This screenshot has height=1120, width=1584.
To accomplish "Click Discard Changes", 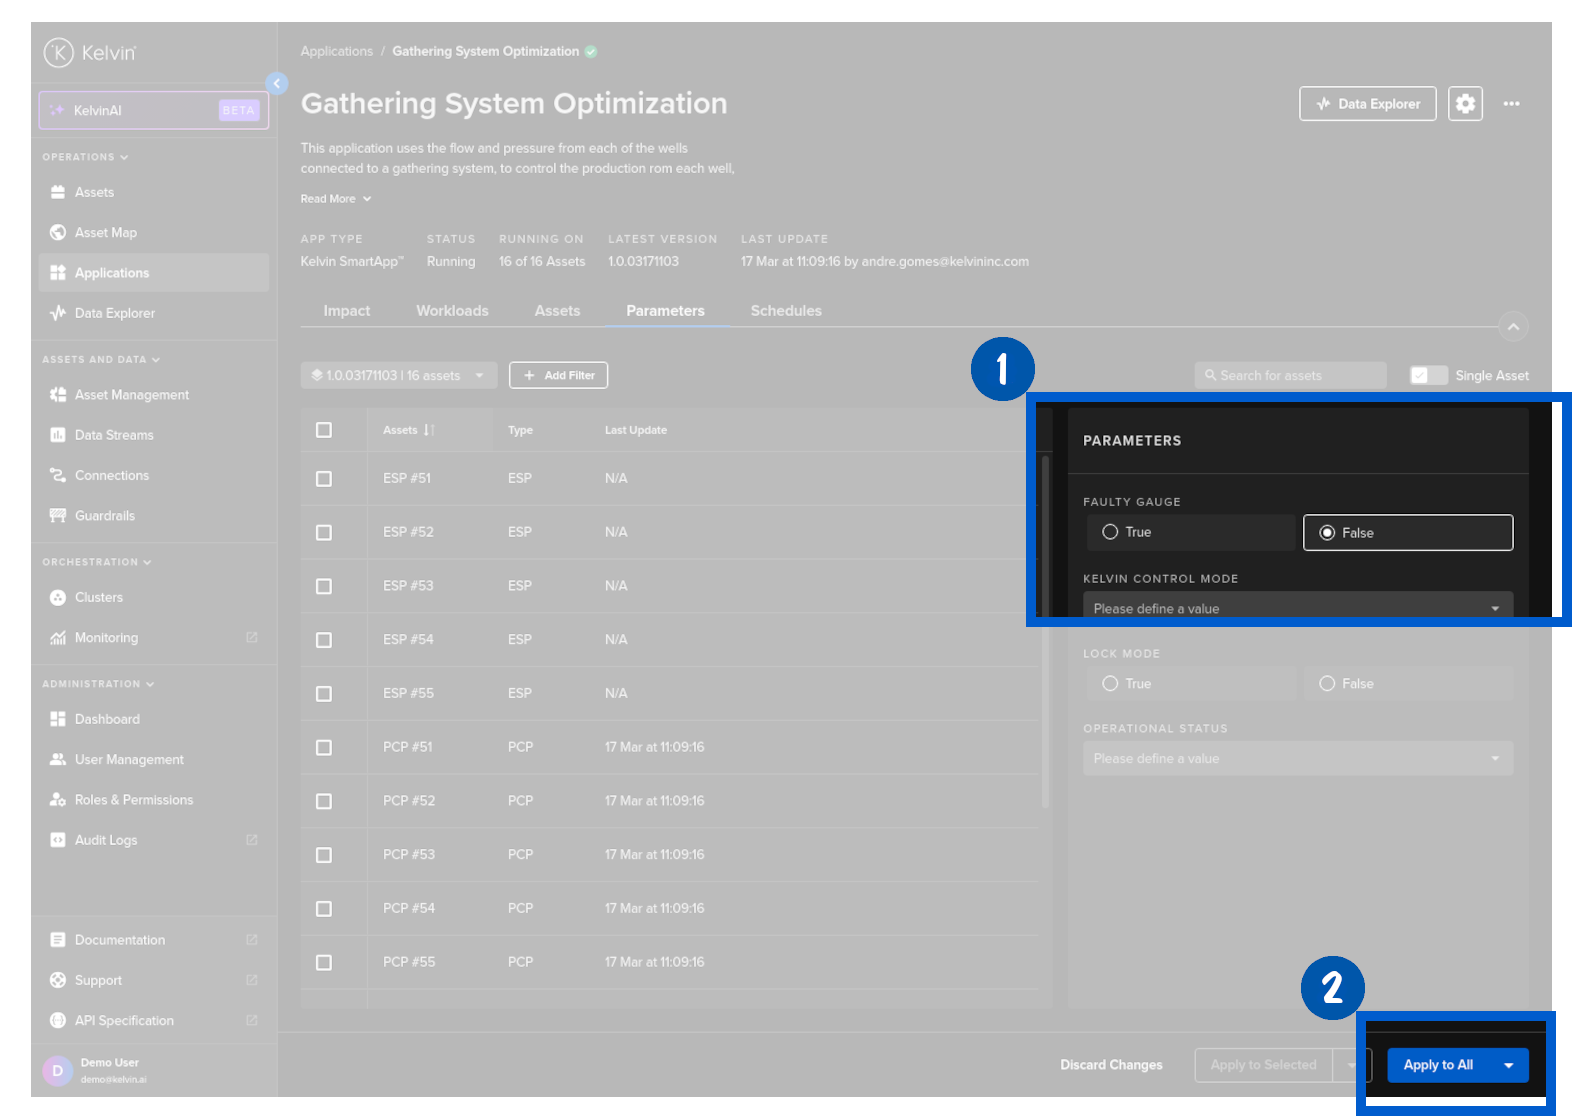I will point(1111,1065).
